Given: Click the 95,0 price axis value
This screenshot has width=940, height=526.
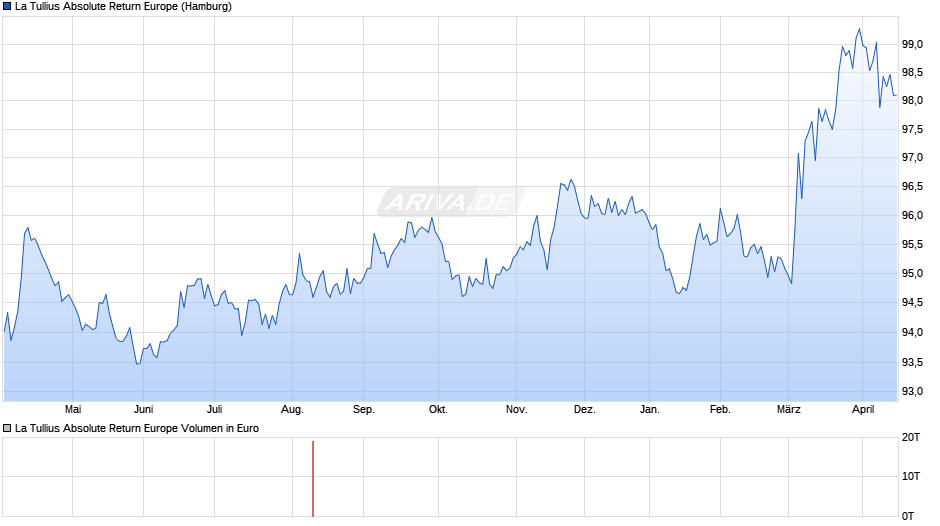Looking at the screenshot, I should 912,273.
